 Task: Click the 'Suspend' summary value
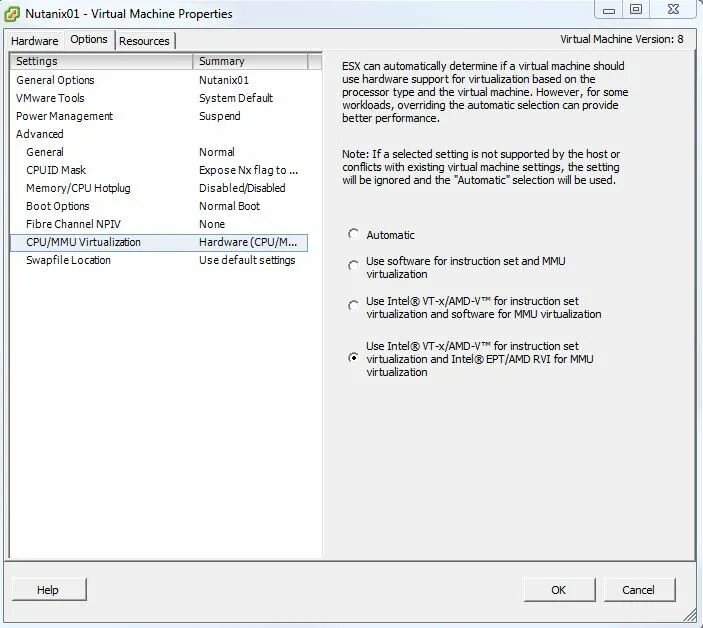(220, 116)
